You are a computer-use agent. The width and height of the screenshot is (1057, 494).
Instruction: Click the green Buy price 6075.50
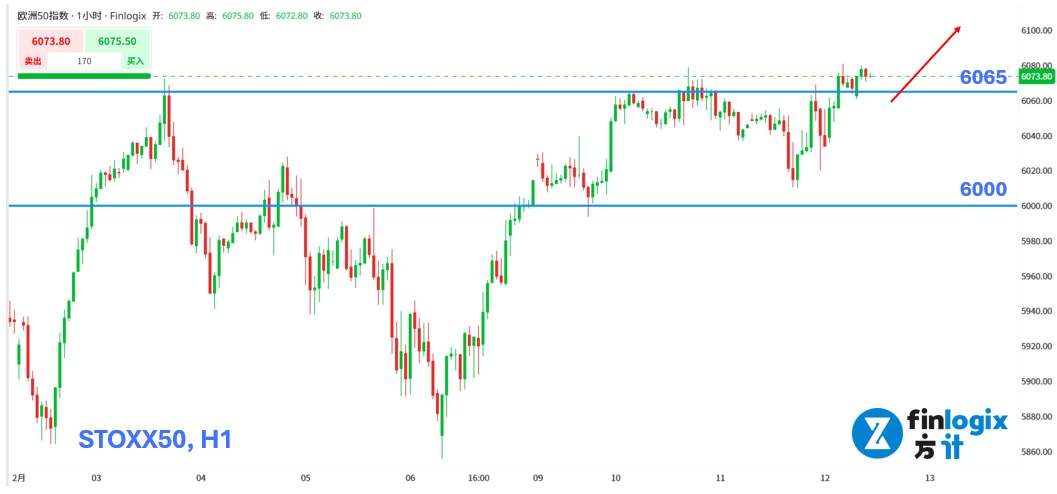coord(117,41)
